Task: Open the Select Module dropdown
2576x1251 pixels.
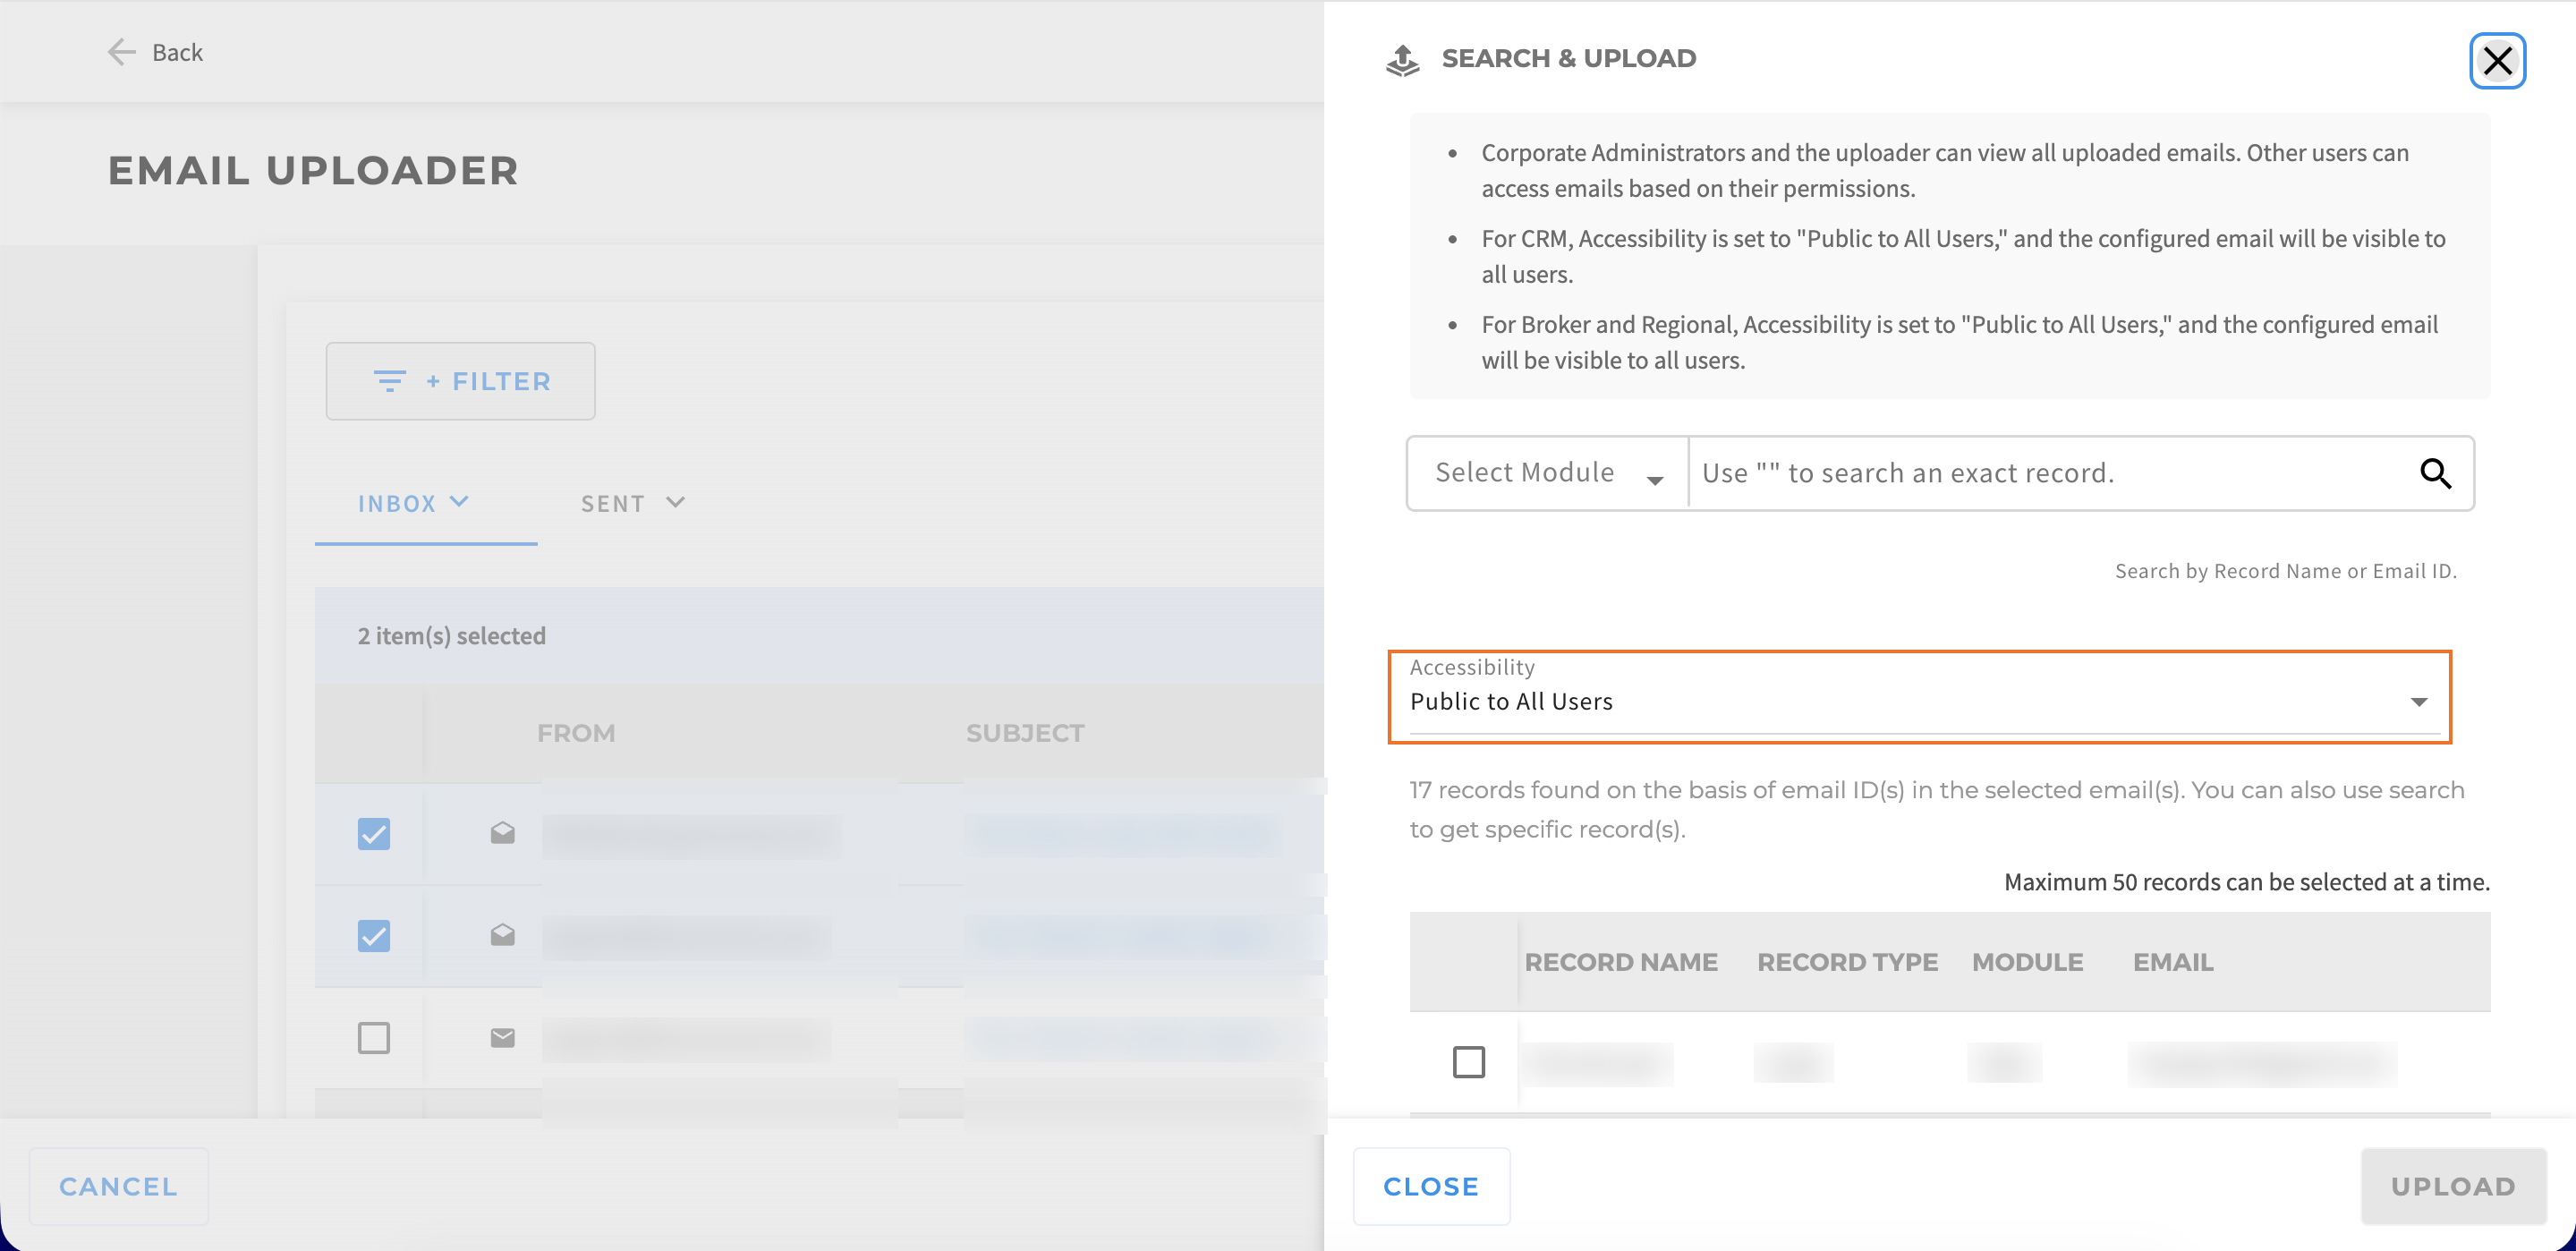Action: click(1548, 473)
